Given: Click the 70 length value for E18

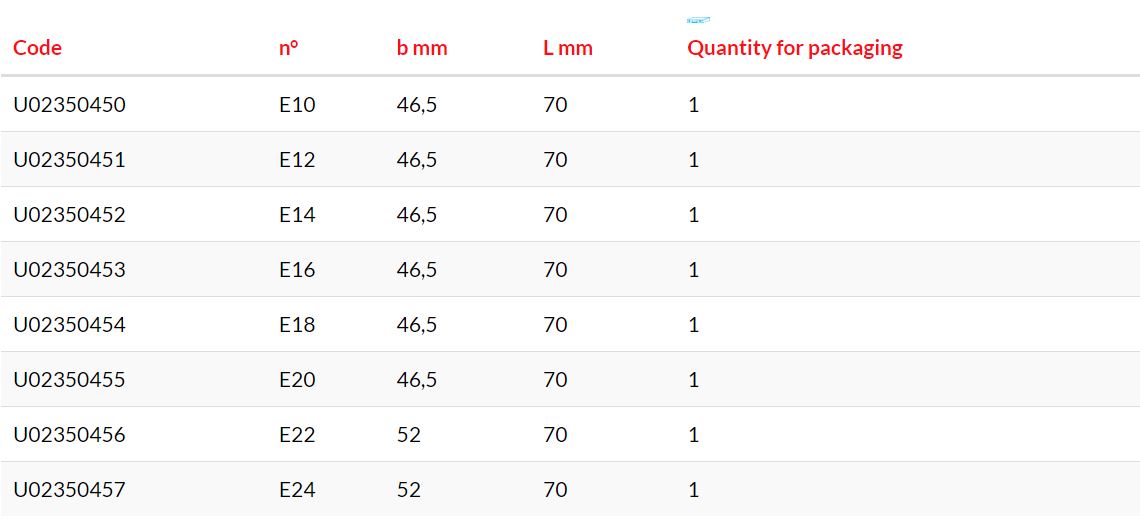Looking at the screenshot, I should pos(555,324).
